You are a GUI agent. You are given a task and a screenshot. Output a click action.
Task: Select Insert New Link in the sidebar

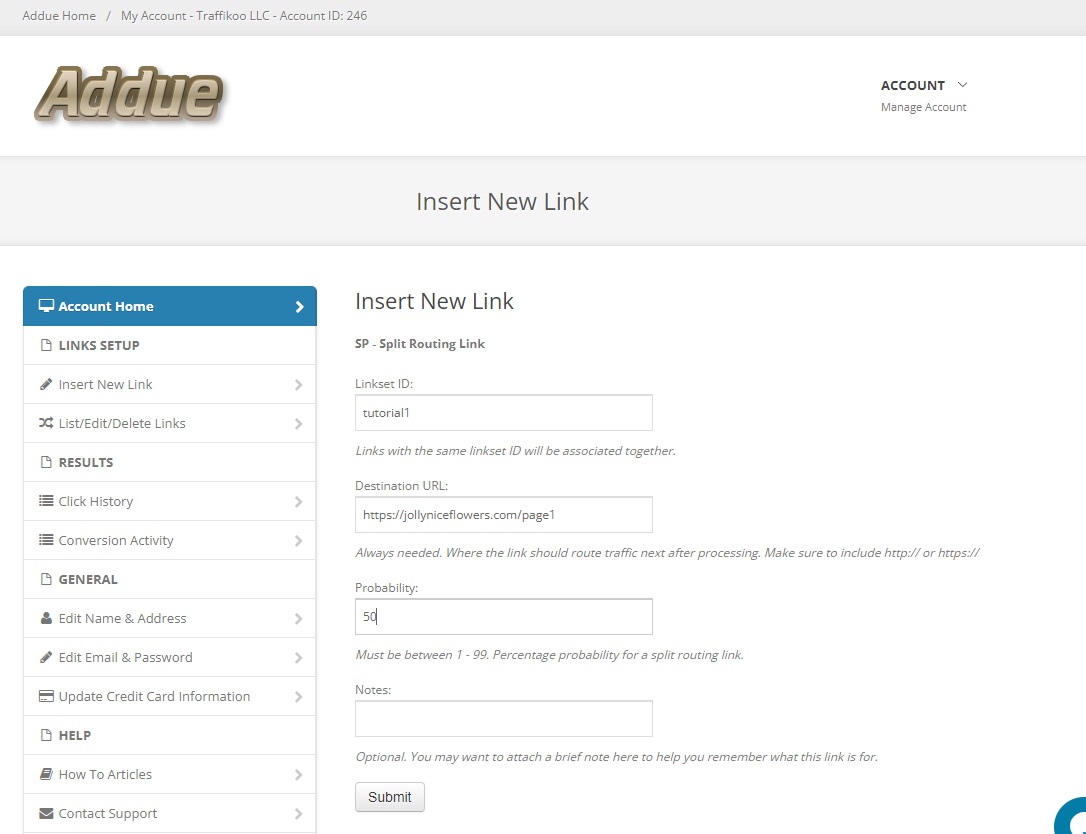170,384
